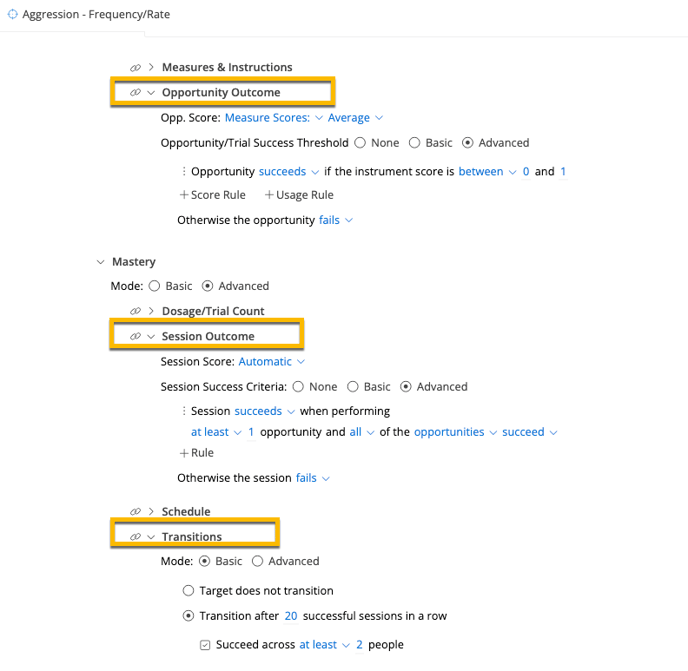Collapse the Mastery section

[100, 262]
